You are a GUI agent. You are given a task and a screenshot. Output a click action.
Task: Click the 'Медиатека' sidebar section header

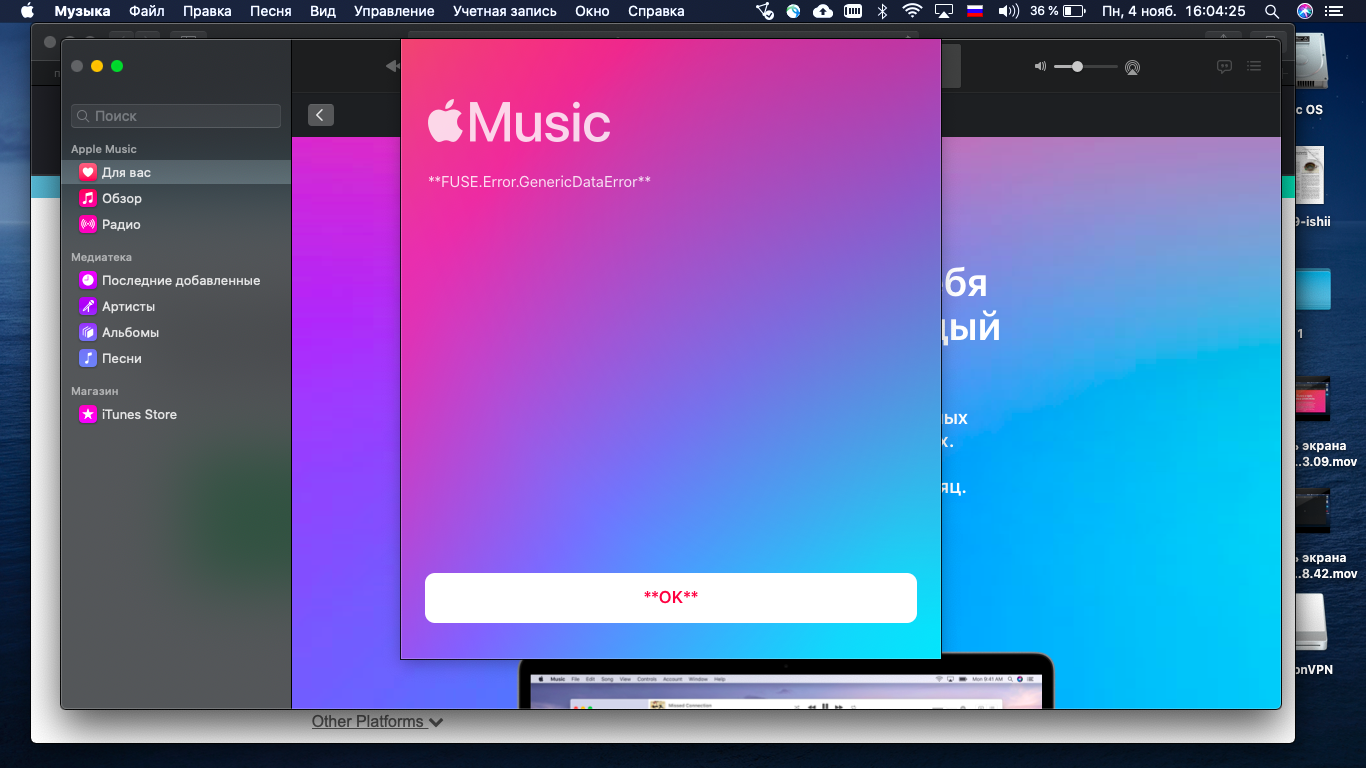point(101,257)
